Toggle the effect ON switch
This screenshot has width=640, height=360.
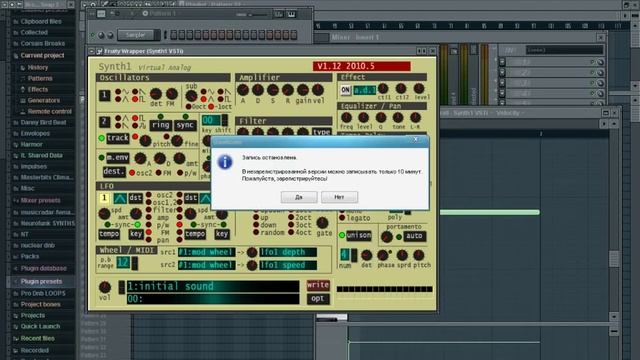click(345, 90)
